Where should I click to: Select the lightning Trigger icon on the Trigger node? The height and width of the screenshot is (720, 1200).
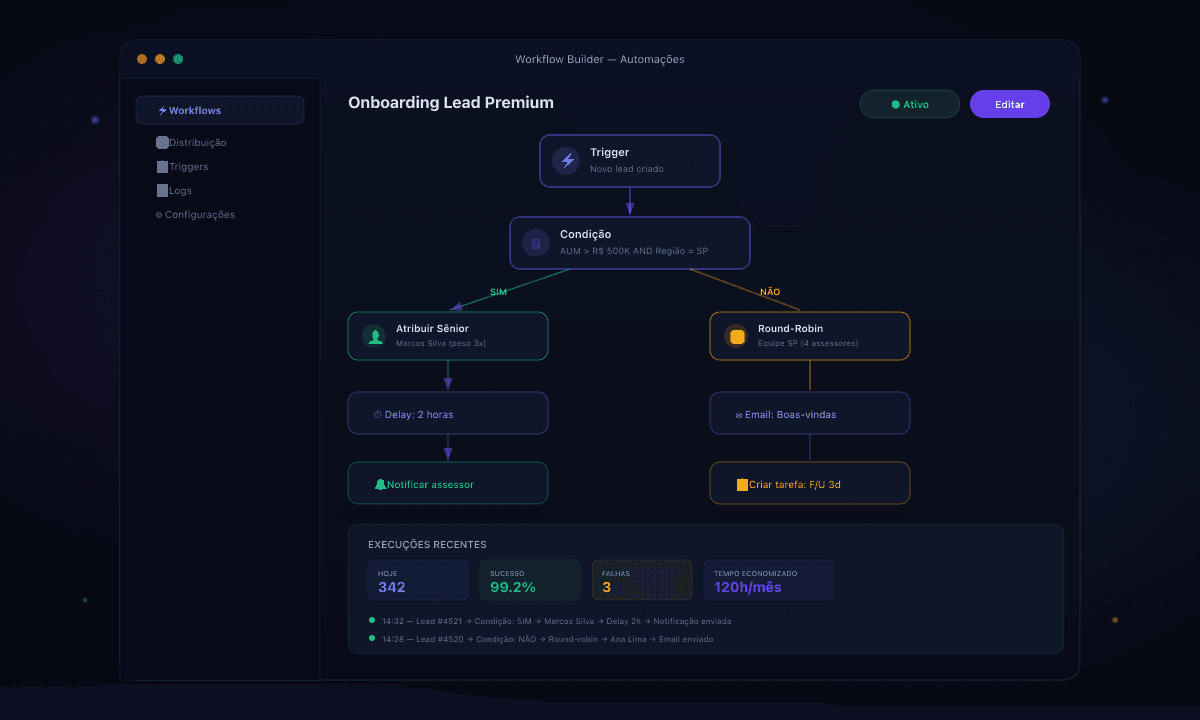pyautogui.click(x=564, y=160)
